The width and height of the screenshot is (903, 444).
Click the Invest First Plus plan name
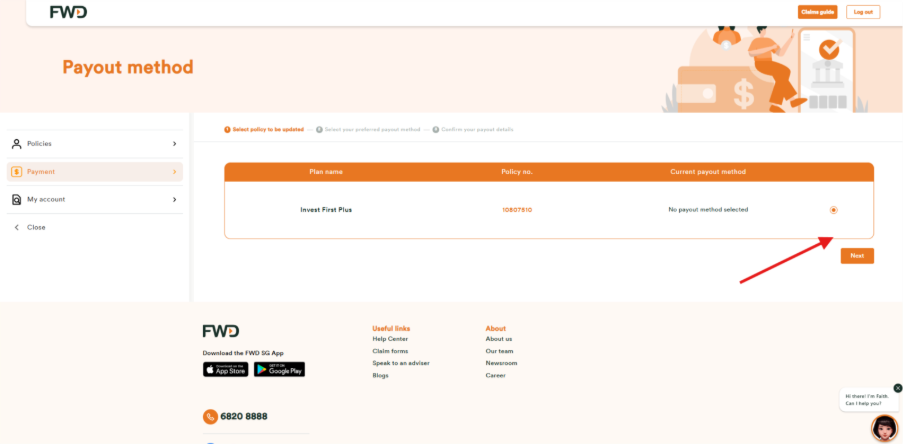point(326,210)
